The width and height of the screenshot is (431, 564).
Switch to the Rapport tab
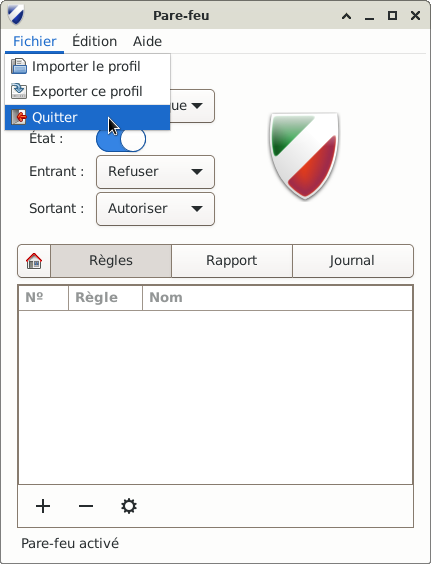(x=232, y=261)
